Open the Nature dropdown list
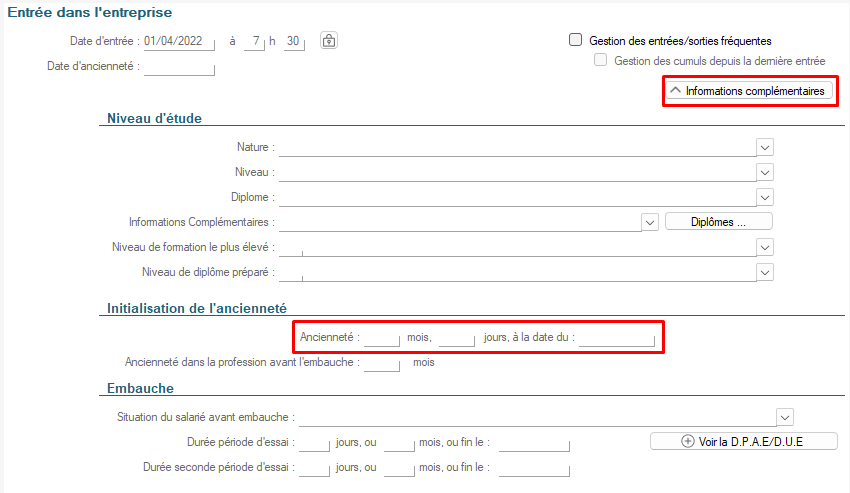The image size is (850, 493). click(765, 147)
